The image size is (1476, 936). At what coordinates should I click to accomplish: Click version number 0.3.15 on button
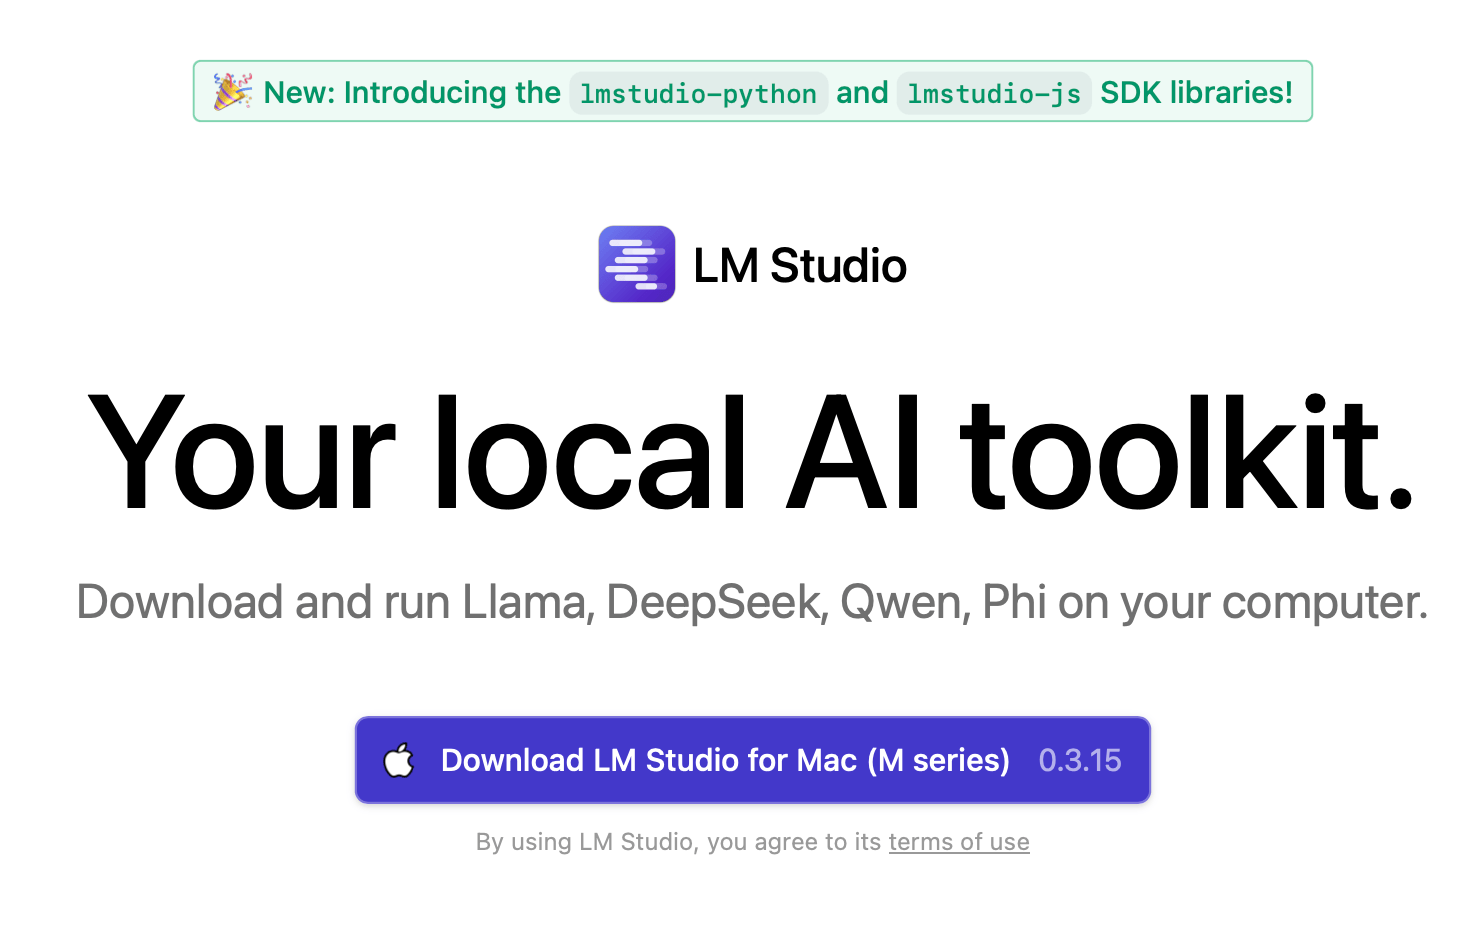pos(1080,761)
